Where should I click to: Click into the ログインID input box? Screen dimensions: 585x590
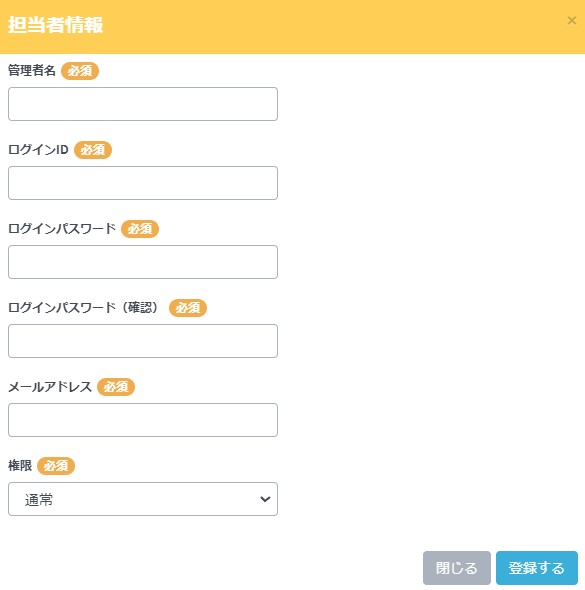coord(143,183)
